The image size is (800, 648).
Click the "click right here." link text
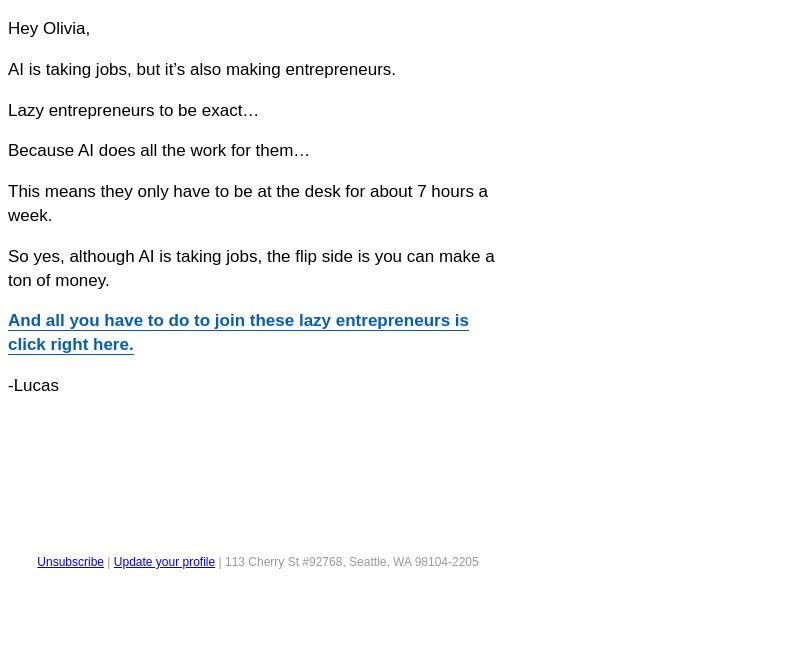(71, 344)
